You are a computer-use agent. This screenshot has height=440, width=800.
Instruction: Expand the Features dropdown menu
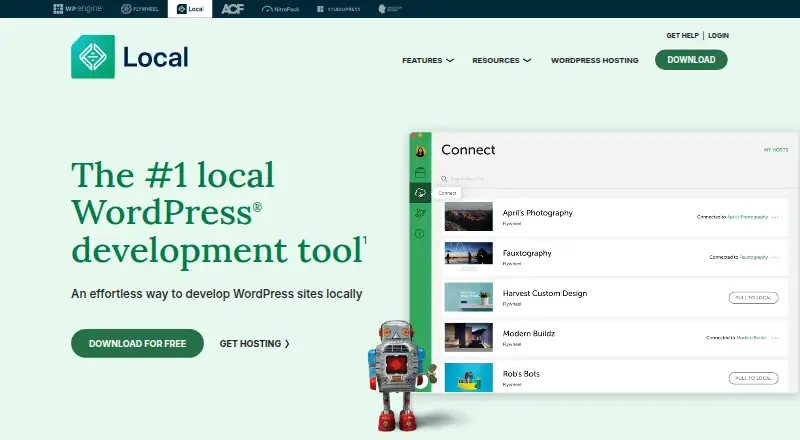428,60
